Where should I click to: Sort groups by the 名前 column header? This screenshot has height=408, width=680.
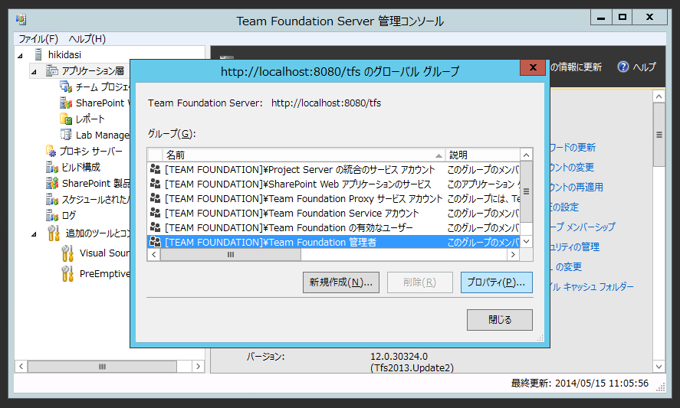click(304, 155)
